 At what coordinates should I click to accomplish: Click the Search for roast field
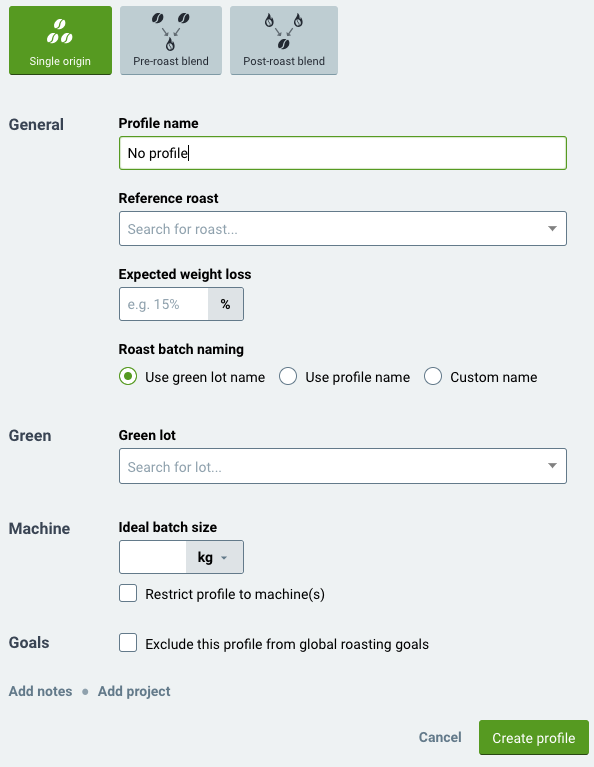(x=343, y=228)
